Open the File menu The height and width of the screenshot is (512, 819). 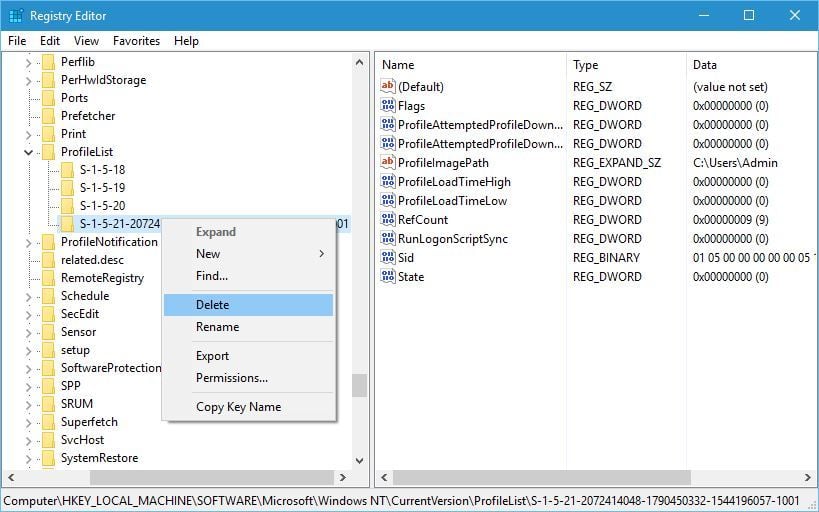pos(17,41)
